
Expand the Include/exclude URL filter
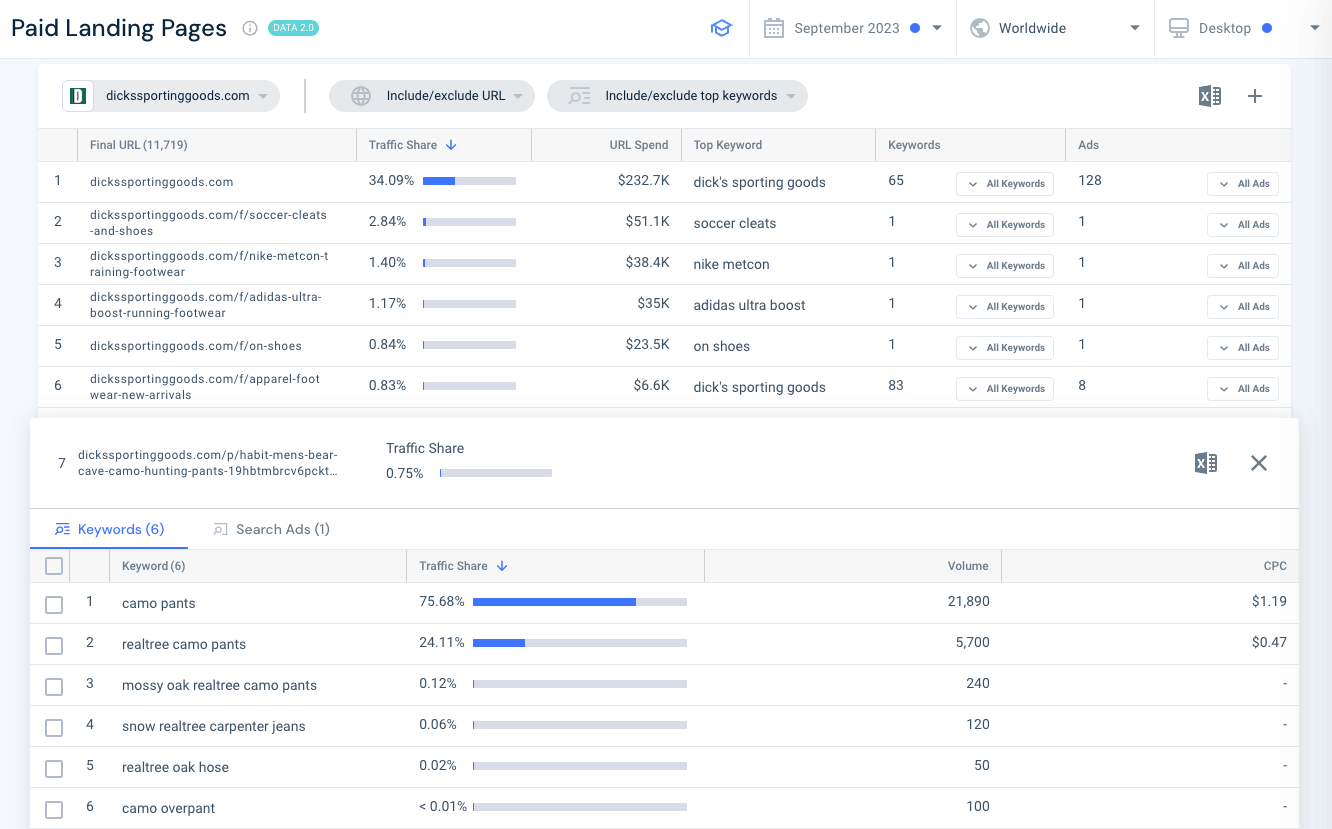coord(432,96)
